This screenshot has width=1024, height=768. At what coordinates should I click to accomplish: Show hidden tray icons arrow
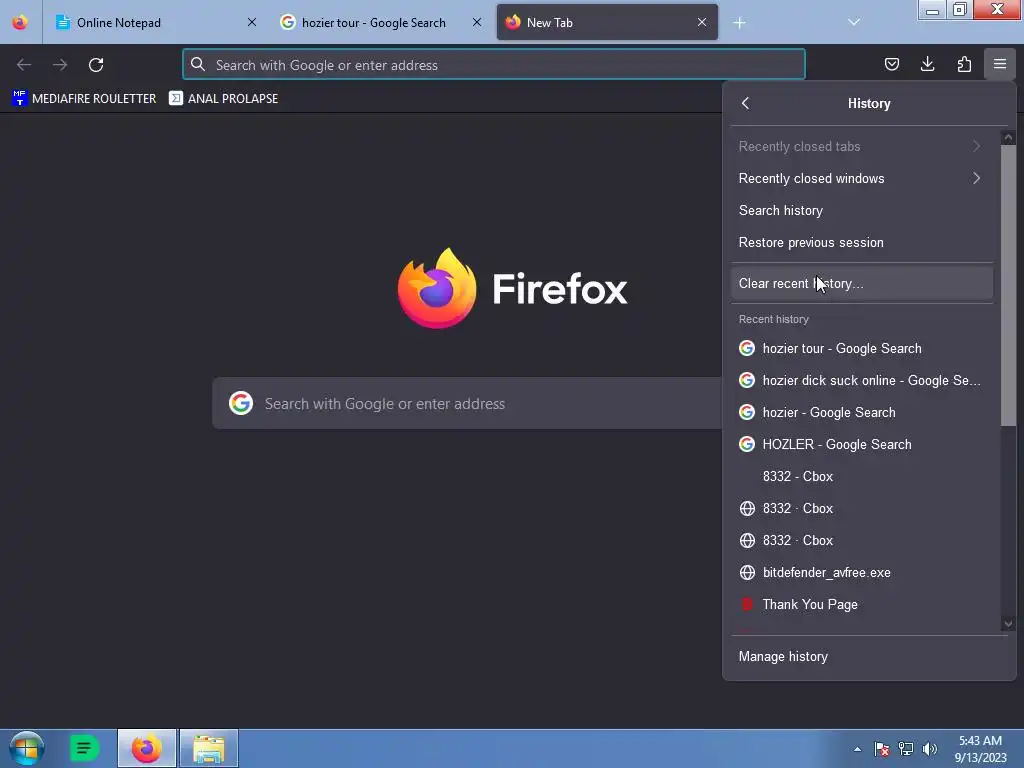click(x=857, y=749)
